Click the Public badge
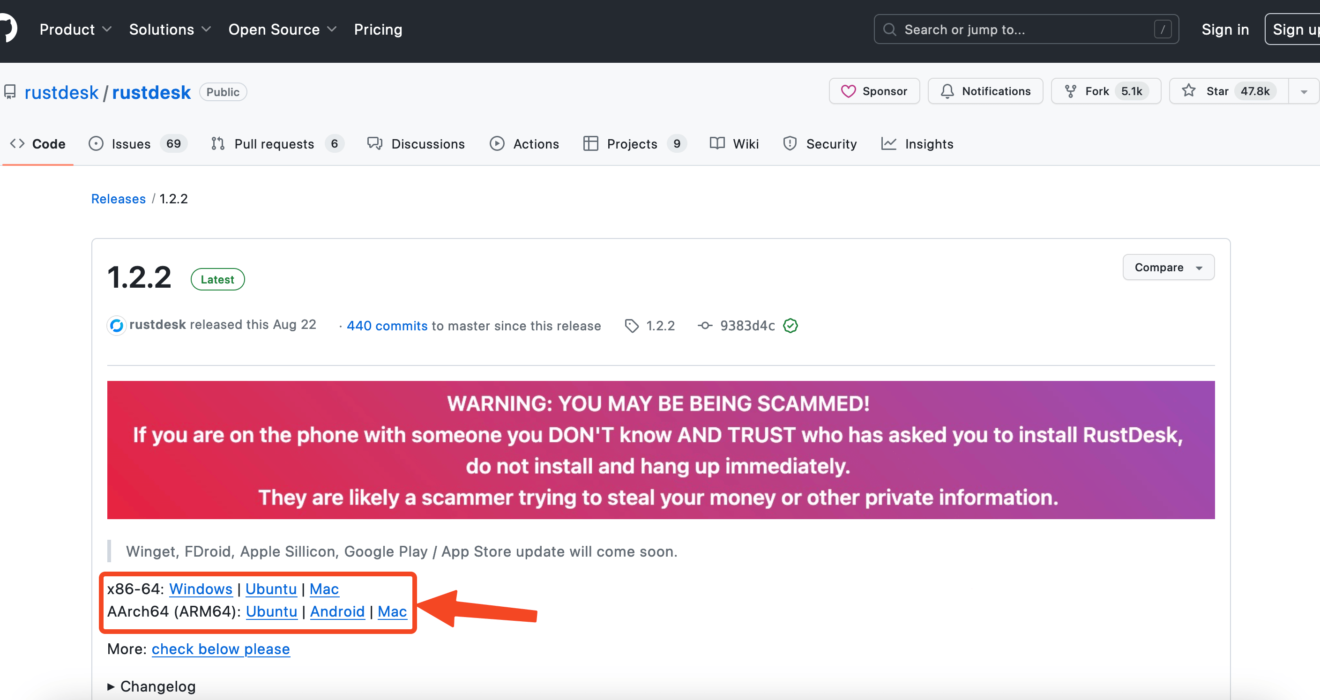Viewport: 1320px width, 700px height. [x=223, y=92]
